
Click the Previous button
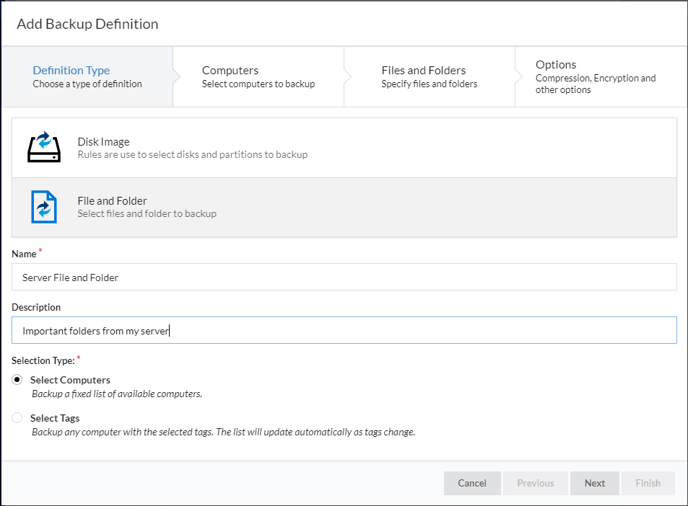point(535,483)
